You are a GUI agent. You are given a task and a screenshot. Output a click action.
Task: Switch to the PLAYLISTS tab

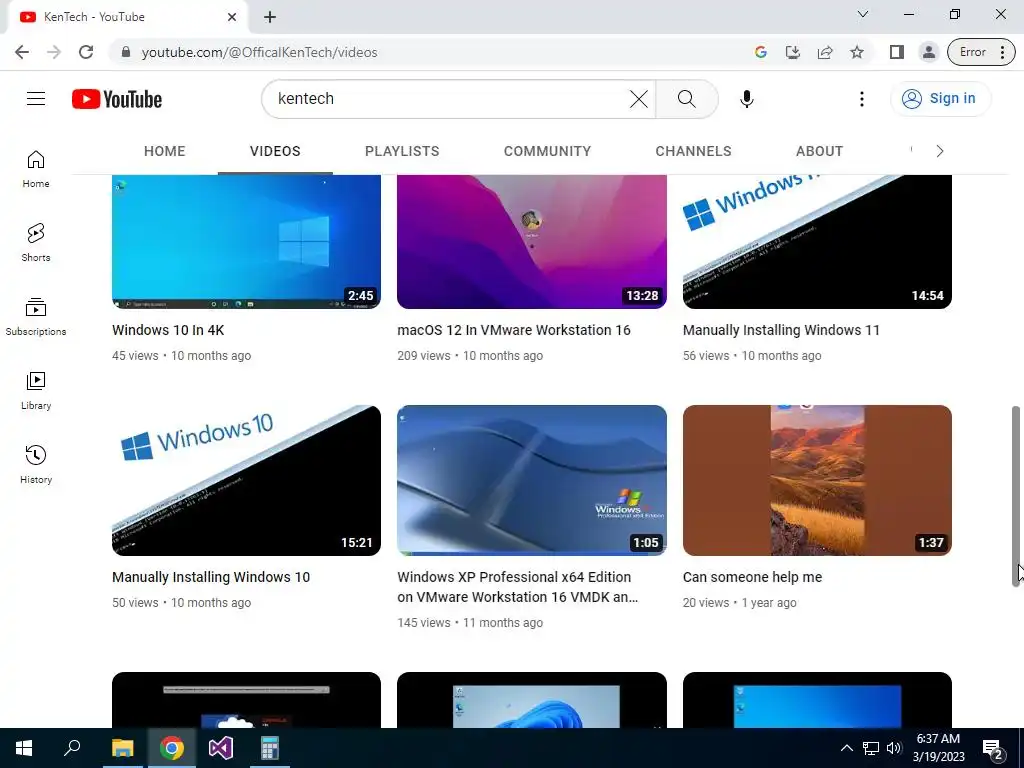coord(402,151)
